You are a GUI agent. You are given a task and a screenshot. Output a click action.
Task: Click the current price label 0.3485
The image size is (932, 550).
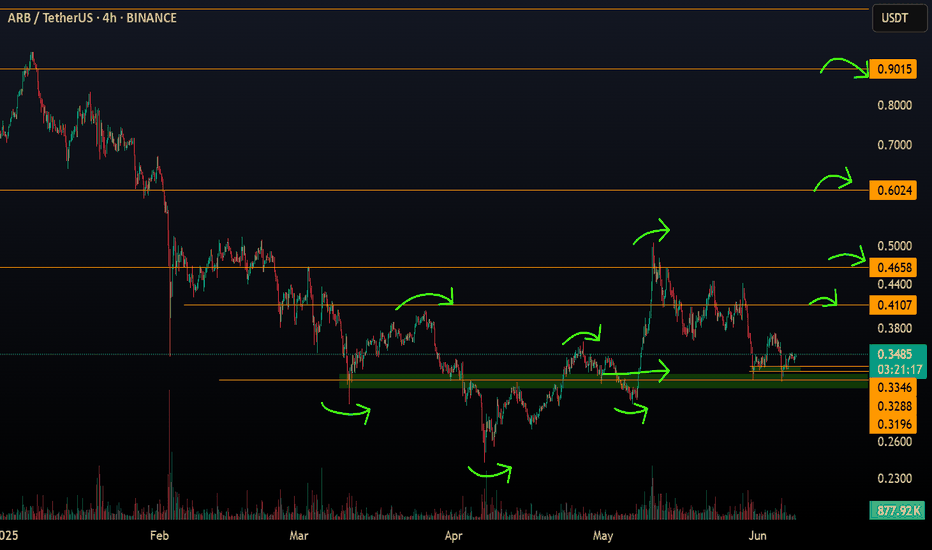pos(896,354)
